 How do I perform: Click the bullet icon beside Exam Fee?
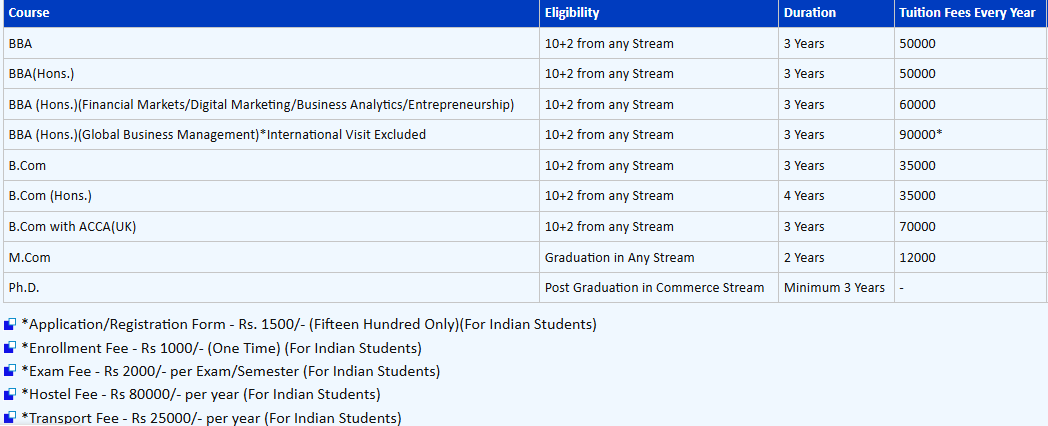point(10,371)
